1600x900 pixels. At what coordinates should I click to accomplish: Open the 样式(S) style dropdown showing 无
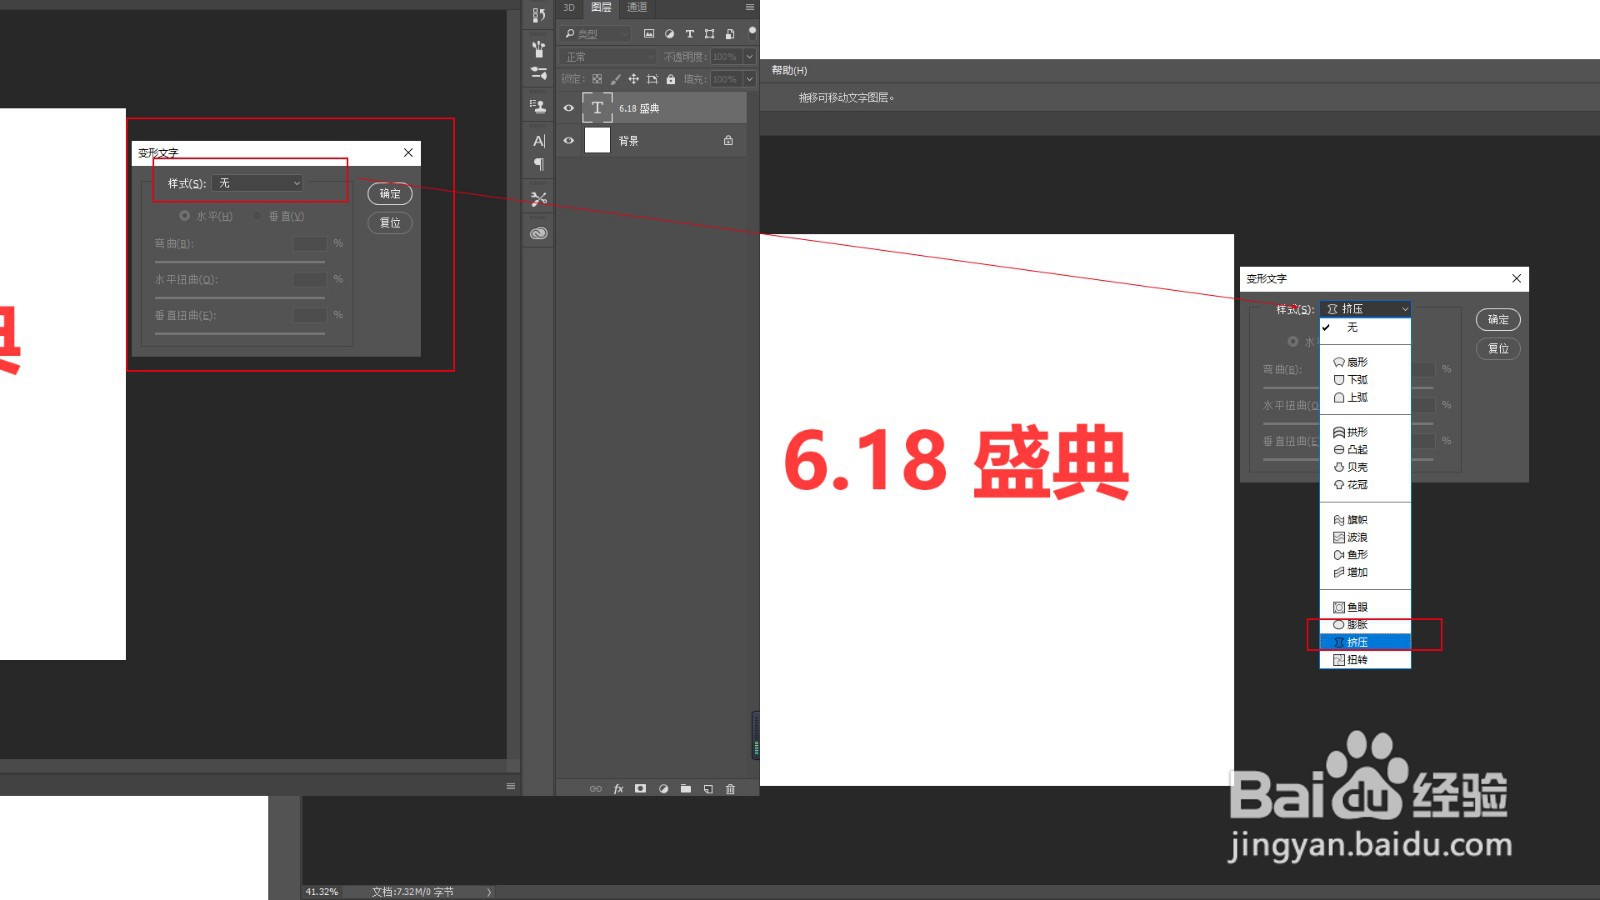pos(258,183)
